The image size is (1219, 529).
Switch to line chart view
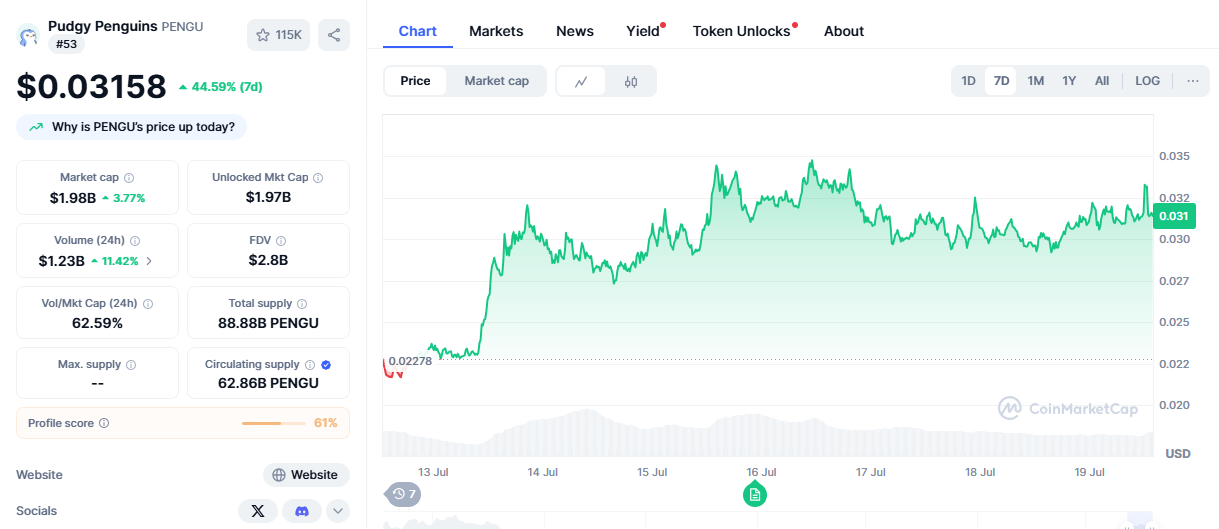(x=581, y=81)
